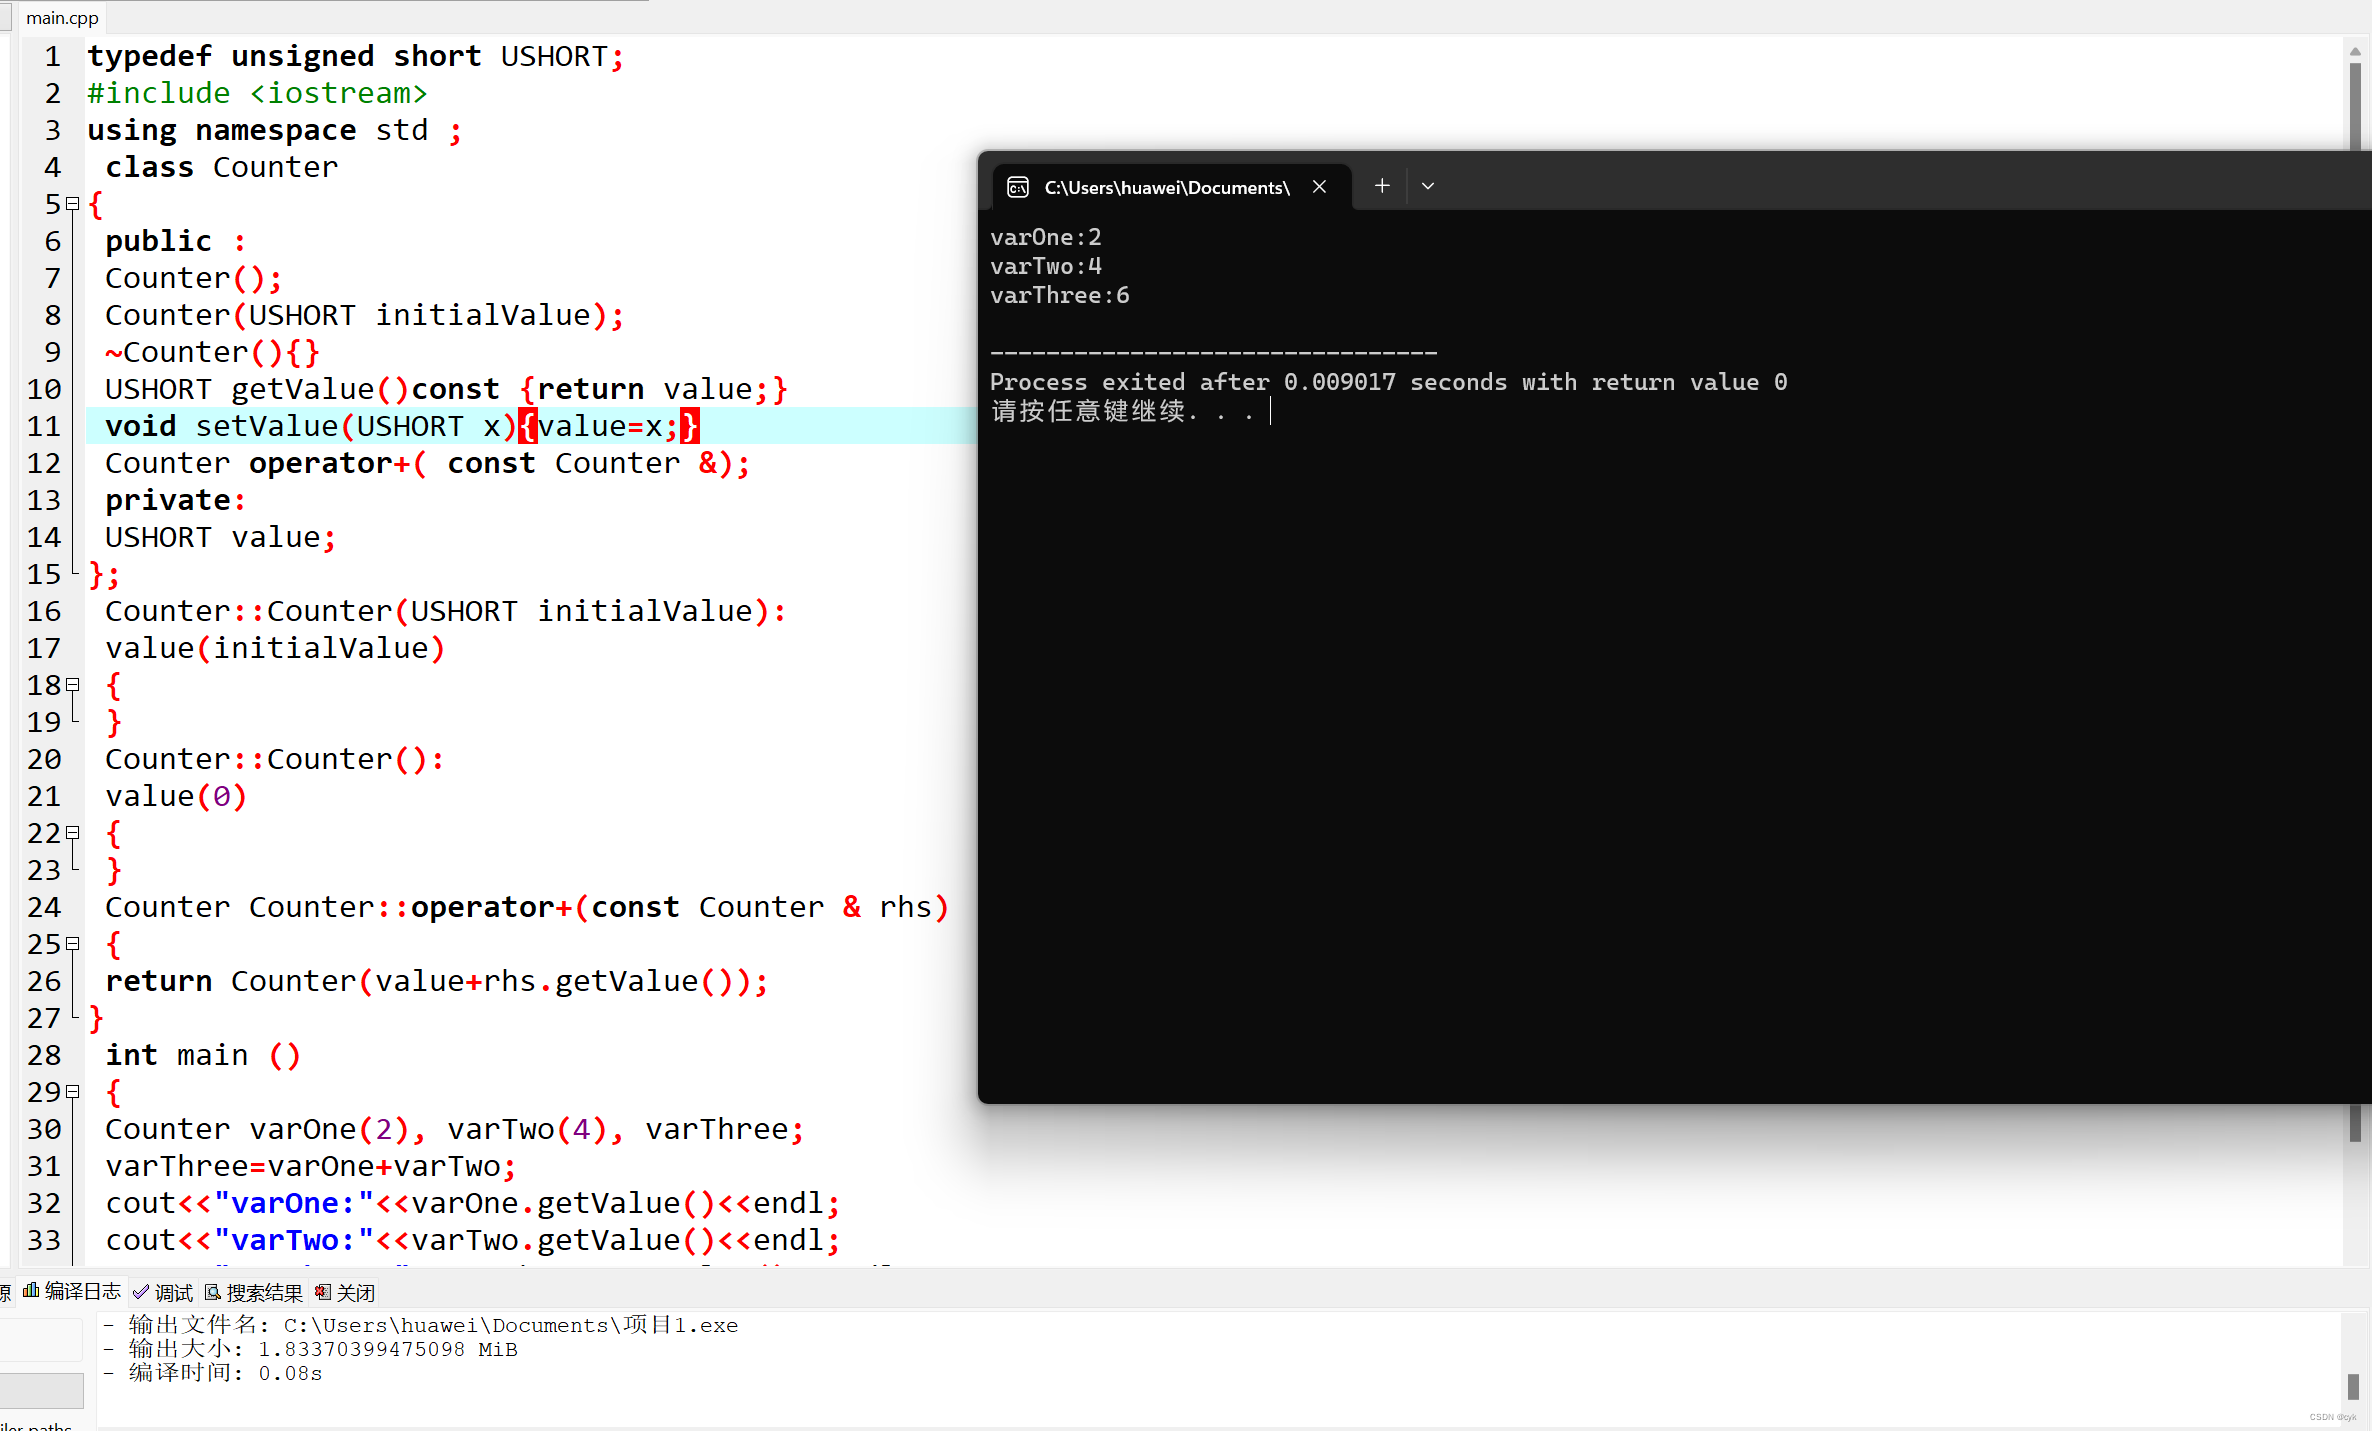Click the bar chart icon of 编译日志 tab
The width and height of the screenshot is (2372, 1431).
(x=31, y=1291)
